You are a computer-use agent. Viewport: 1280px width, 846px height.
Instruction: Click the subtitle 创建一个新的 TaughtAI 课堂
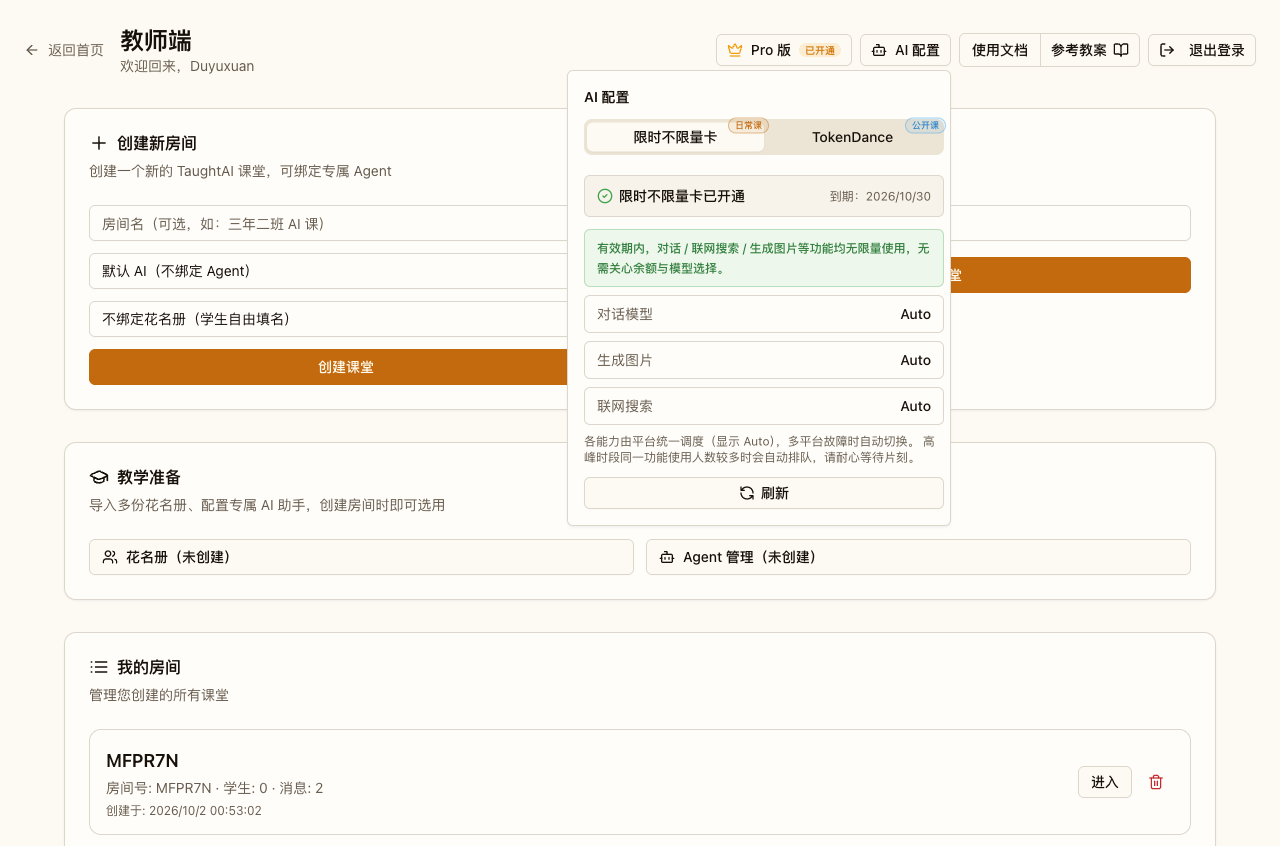click(240, 171)
